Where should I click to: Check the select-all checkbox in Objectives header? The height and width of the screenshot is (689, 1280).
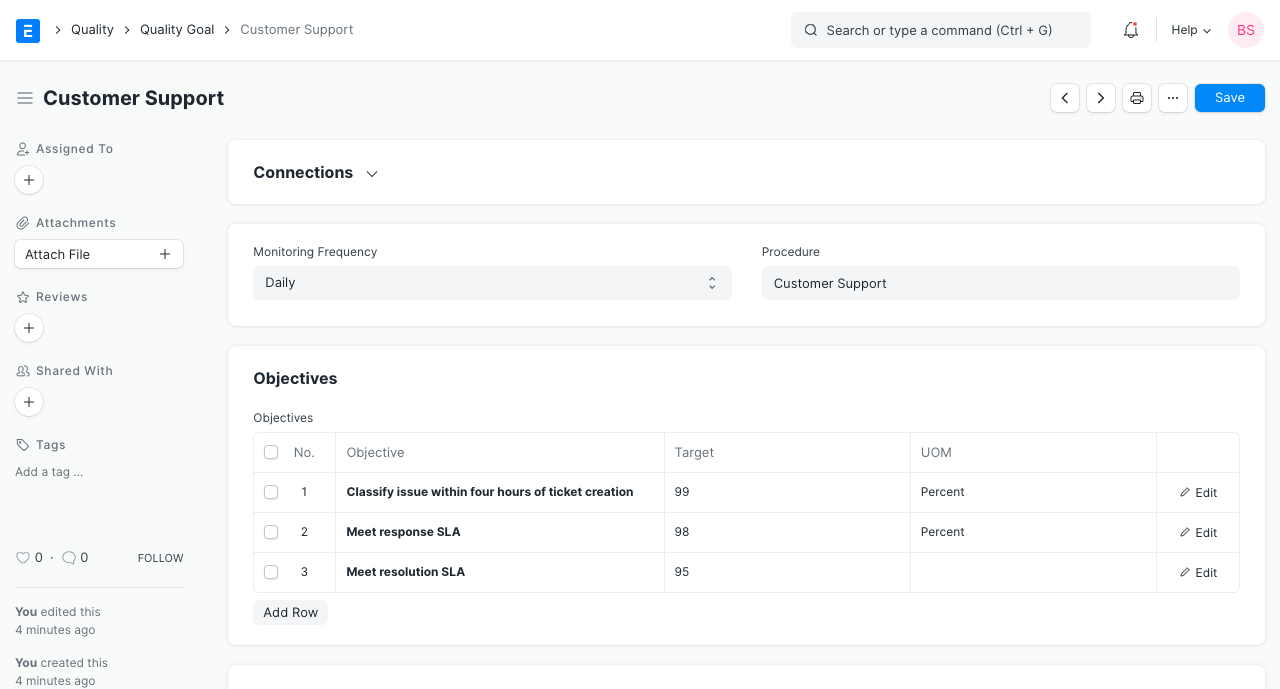click(271, 453)
